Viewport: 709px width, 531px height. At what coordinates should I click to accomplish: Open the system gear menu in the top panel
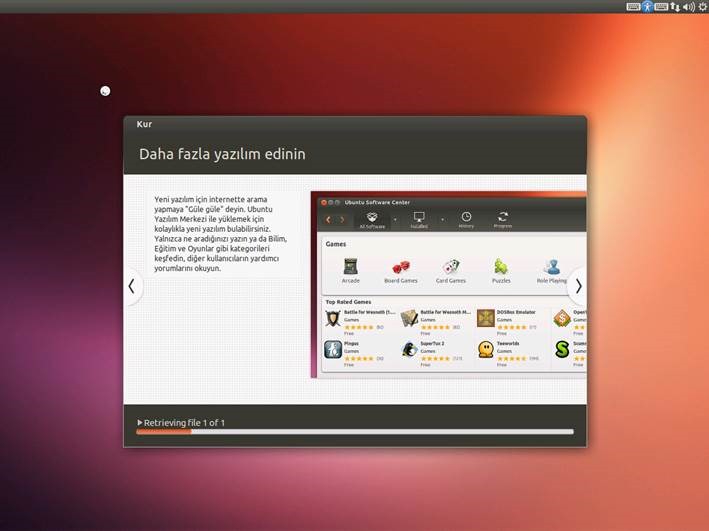(702, 6)
